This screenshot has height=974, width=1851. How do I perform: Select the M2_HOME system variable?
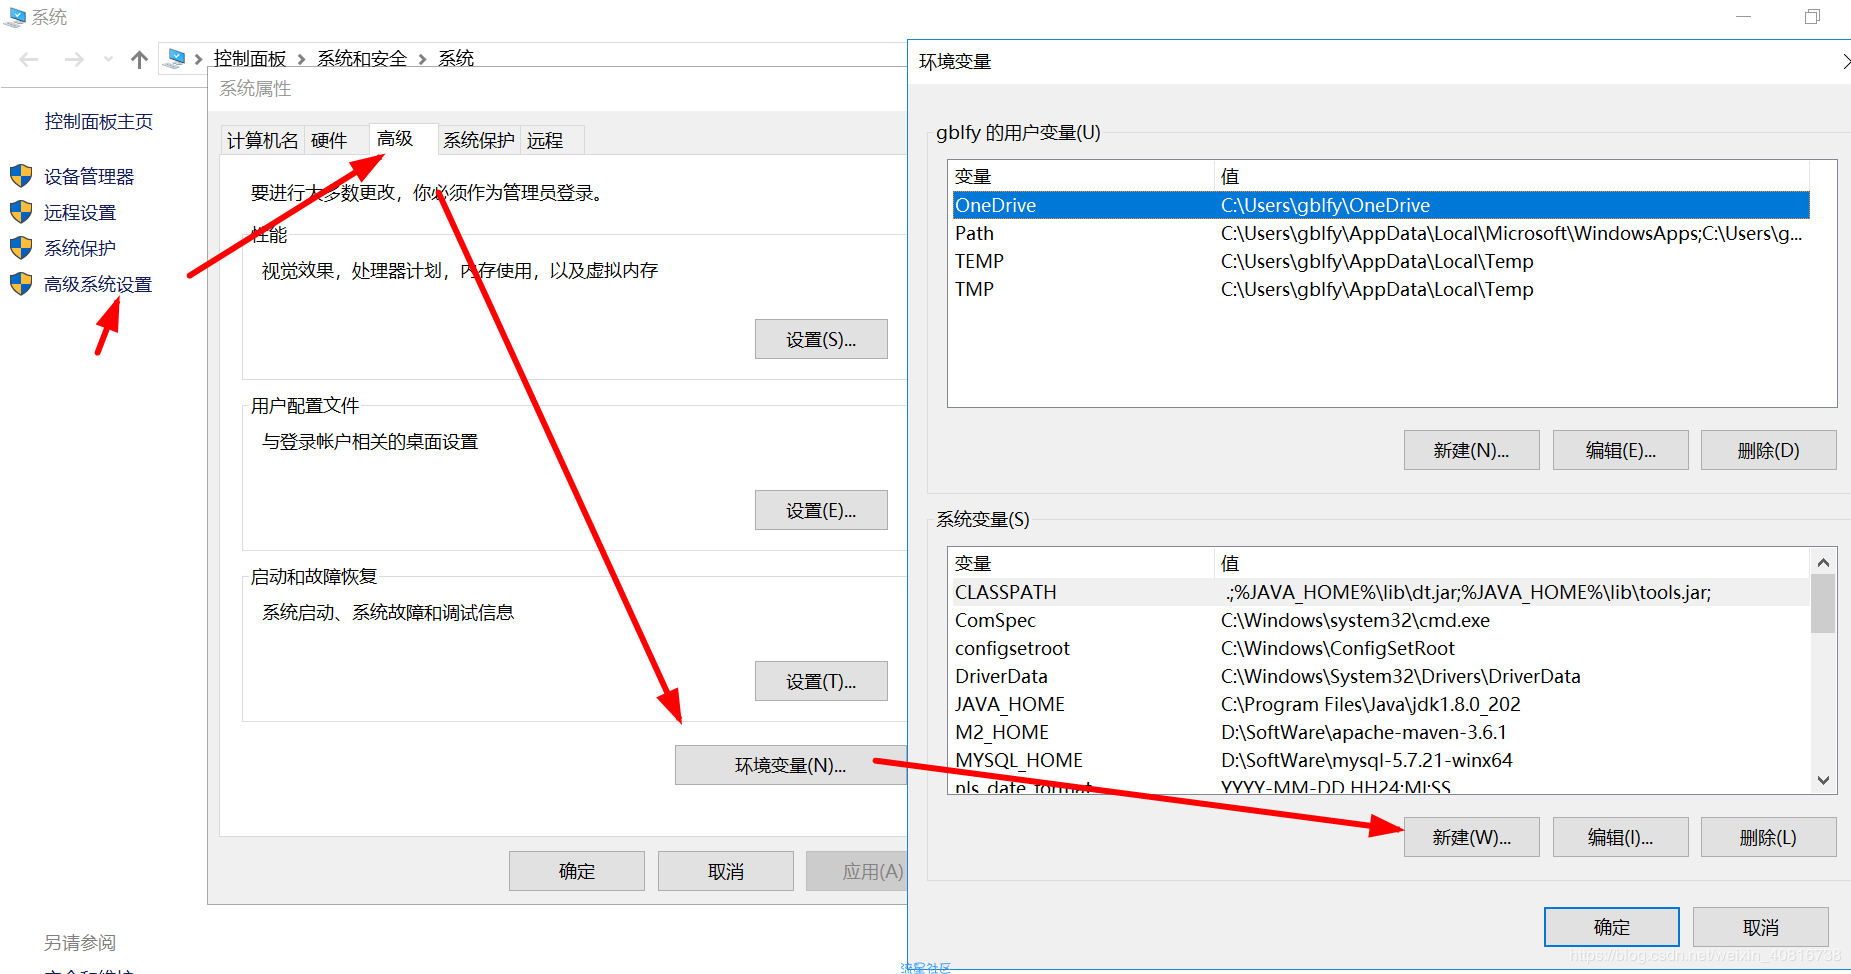1380,732
